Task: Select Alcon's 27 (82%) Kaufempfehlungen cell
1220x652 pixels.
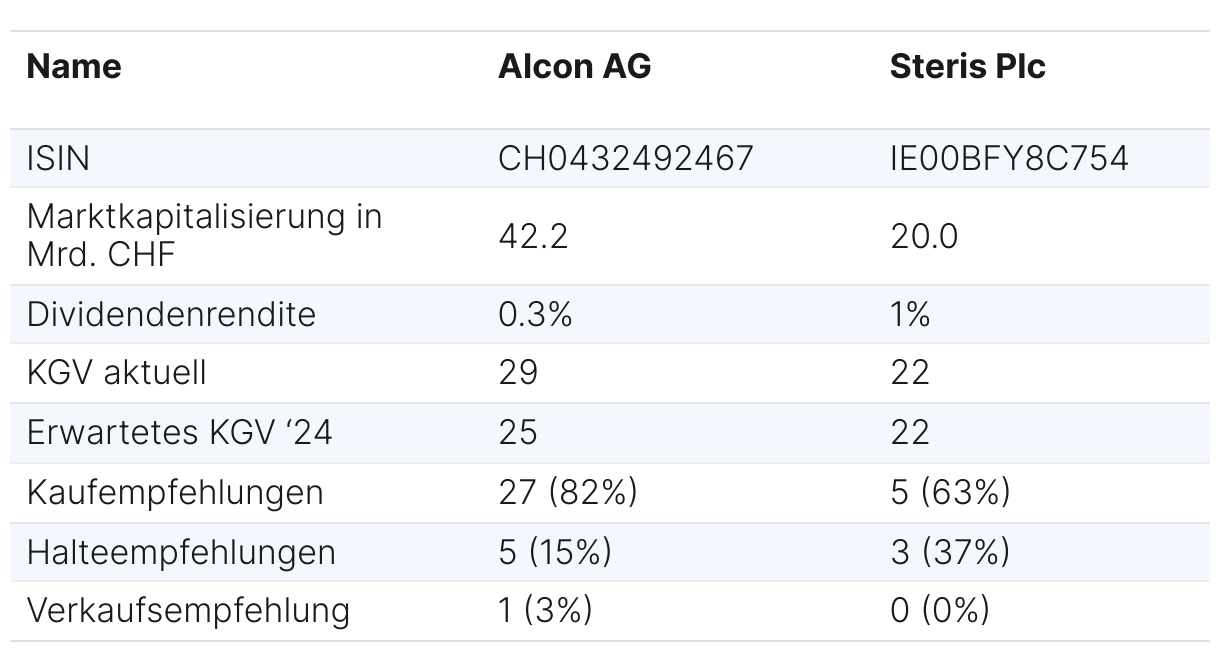Action: 567,492
